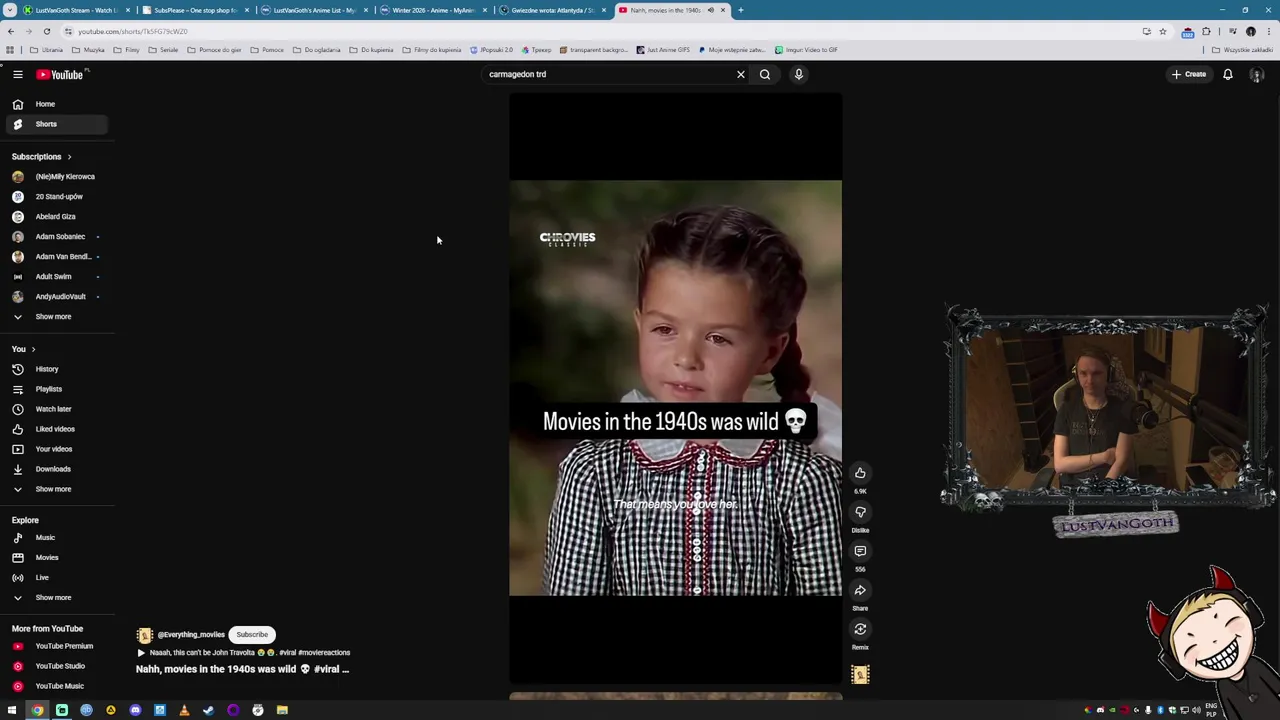Screen dimensions: 1280x720
Task: Mute the YouTube tab speaker icon
Action: point(711,10)
